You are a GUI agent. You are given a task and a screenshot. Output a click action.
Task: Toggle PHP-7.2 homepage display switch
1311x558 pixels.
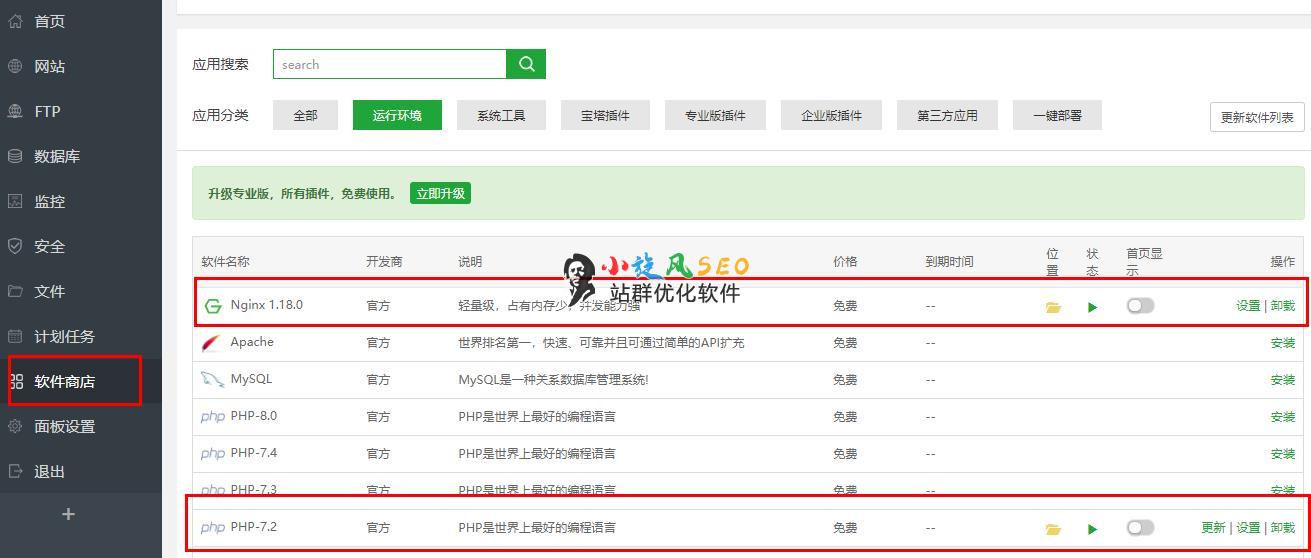point(1140,528)
